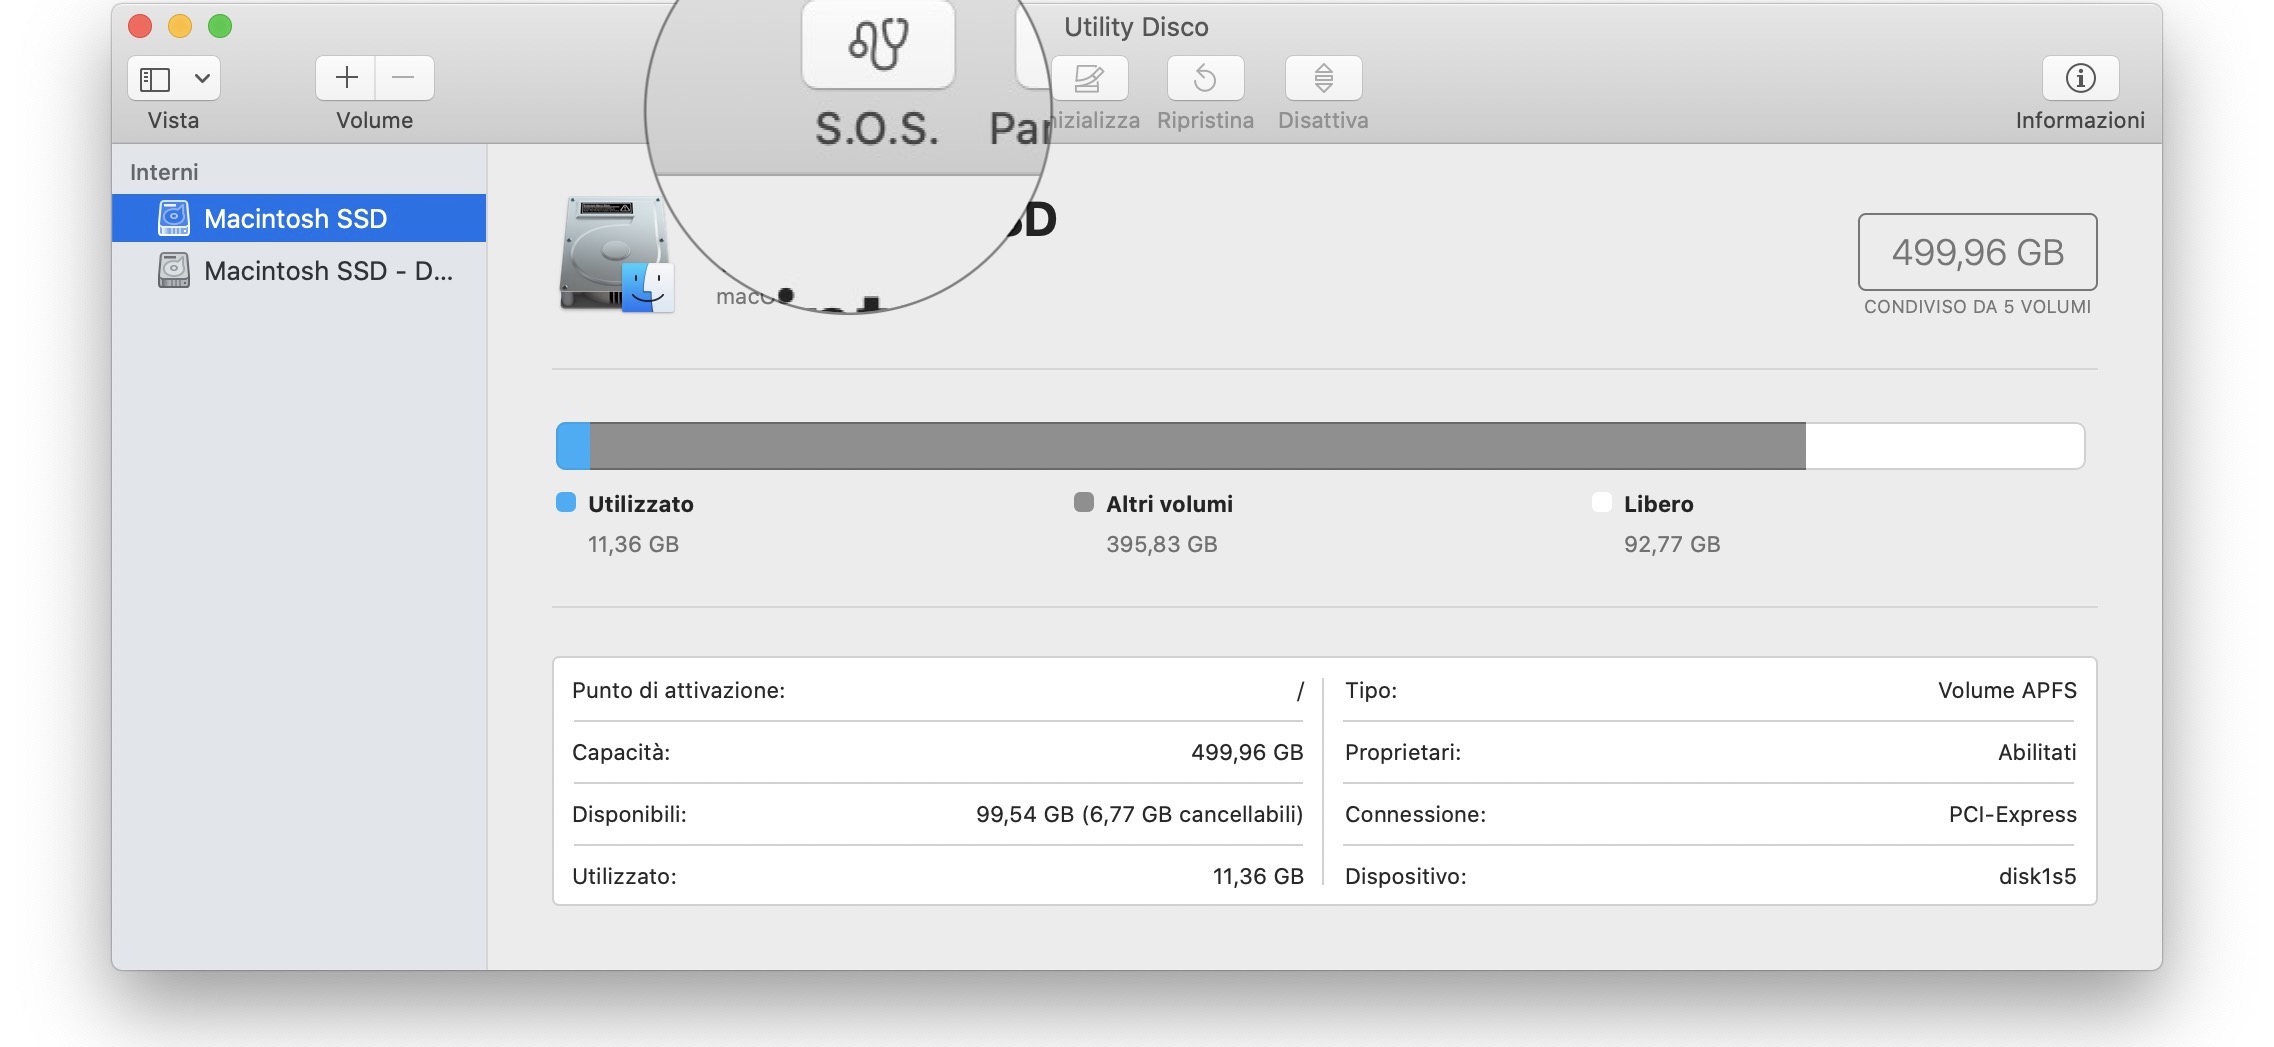2274x1047 pixels.
Task: Click the gray Altri volumi legend swatch
Action: click(x=1084, y=503)
